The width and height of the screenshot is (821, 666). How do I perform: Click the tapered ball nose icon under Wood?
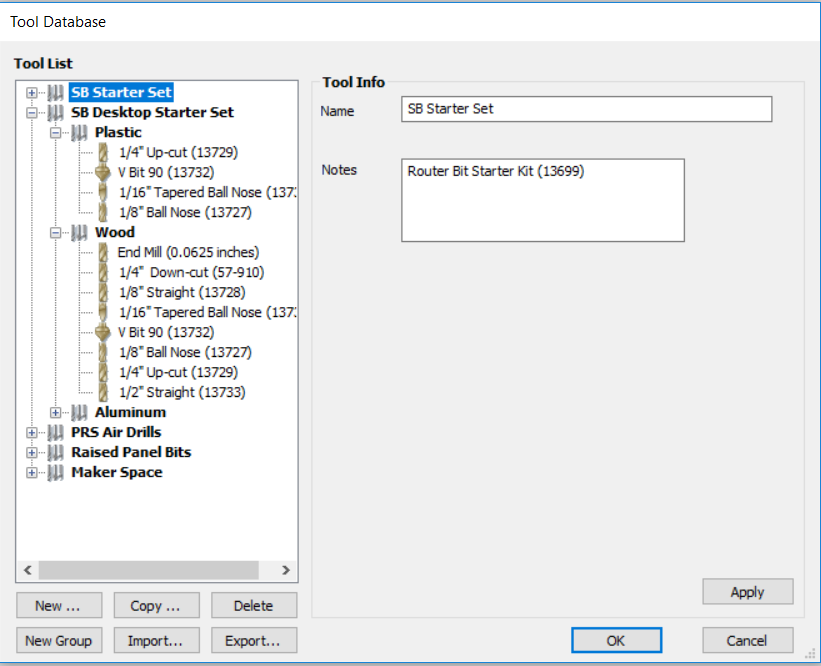[103, 312]
